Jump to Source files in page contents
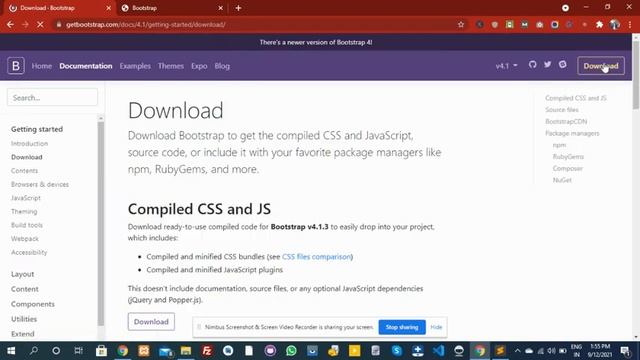Viewport: 640px width, 360px height. point(562,110)
